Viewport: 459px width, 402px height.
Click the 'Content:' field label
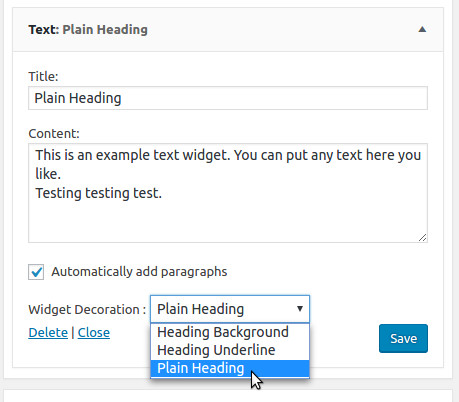click(x=54, y=133)
